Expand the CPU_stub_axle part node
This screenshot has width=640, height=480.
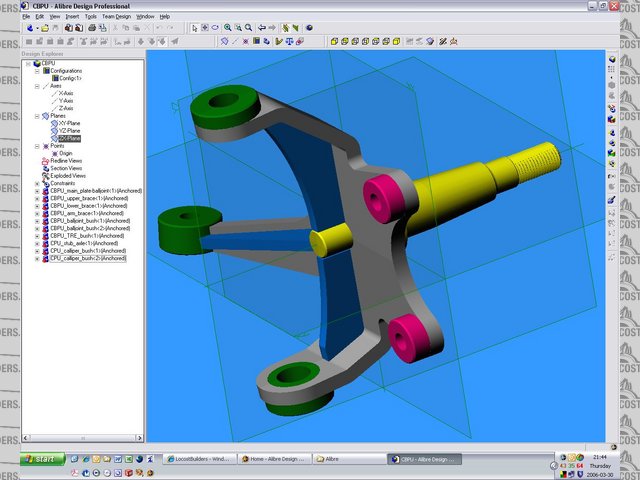37,243
